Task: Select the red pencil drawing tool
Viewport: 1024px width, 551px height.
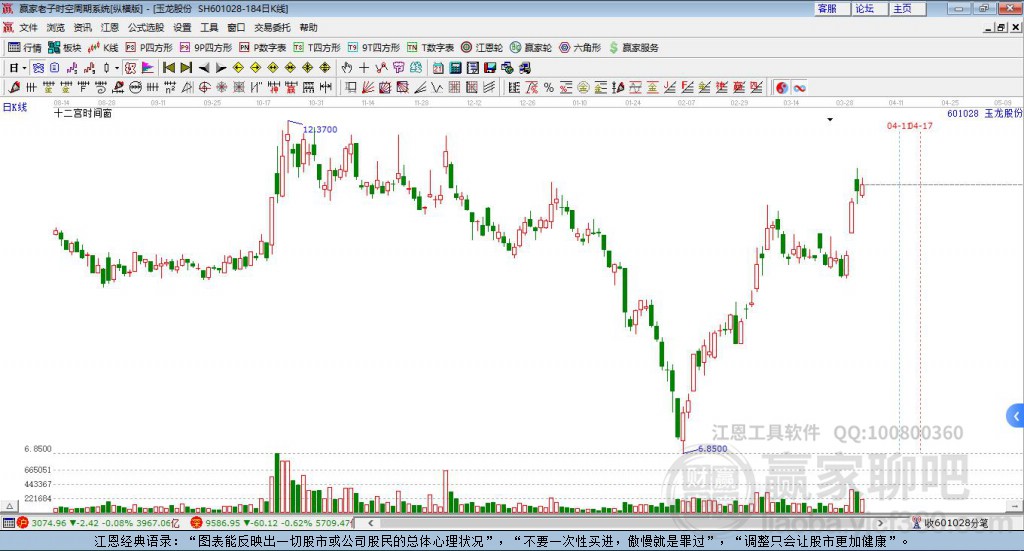Action: click(14, 87)
